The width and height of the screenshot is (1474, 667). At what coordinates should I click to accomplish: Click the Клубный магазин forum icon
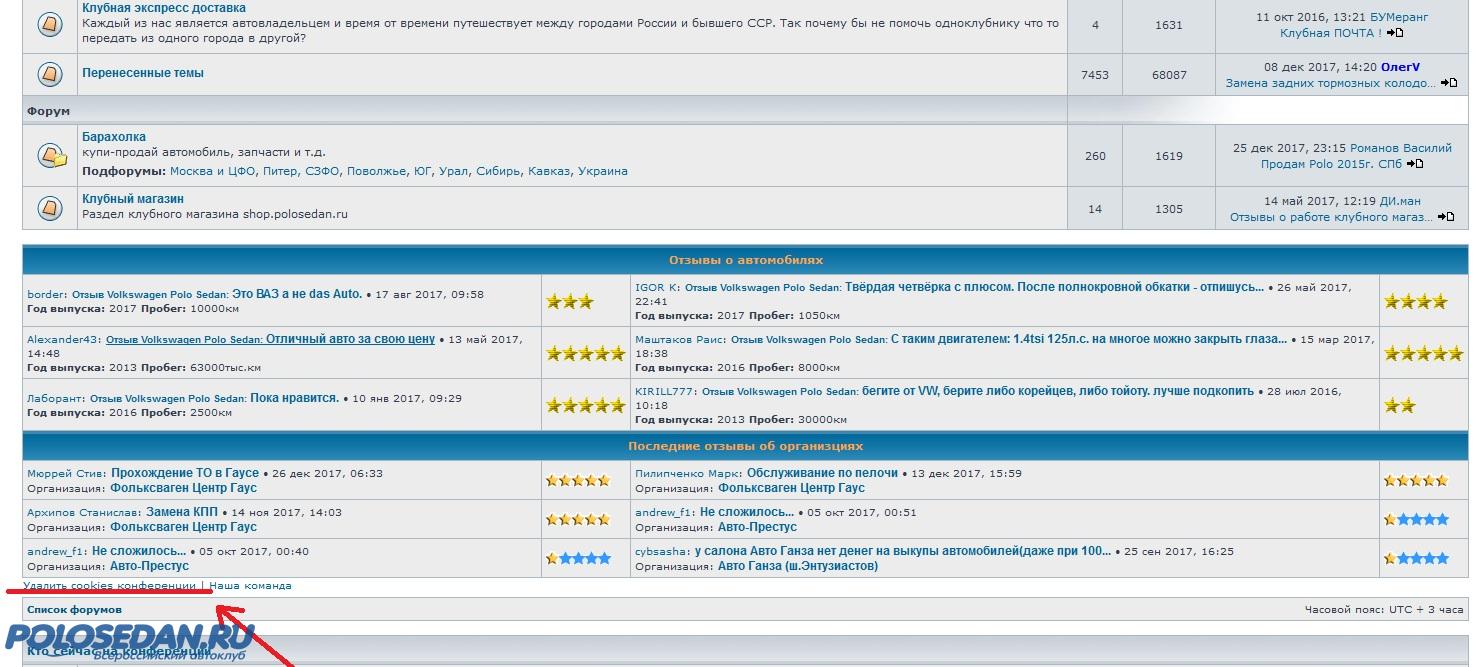click(x=50, y=208)
